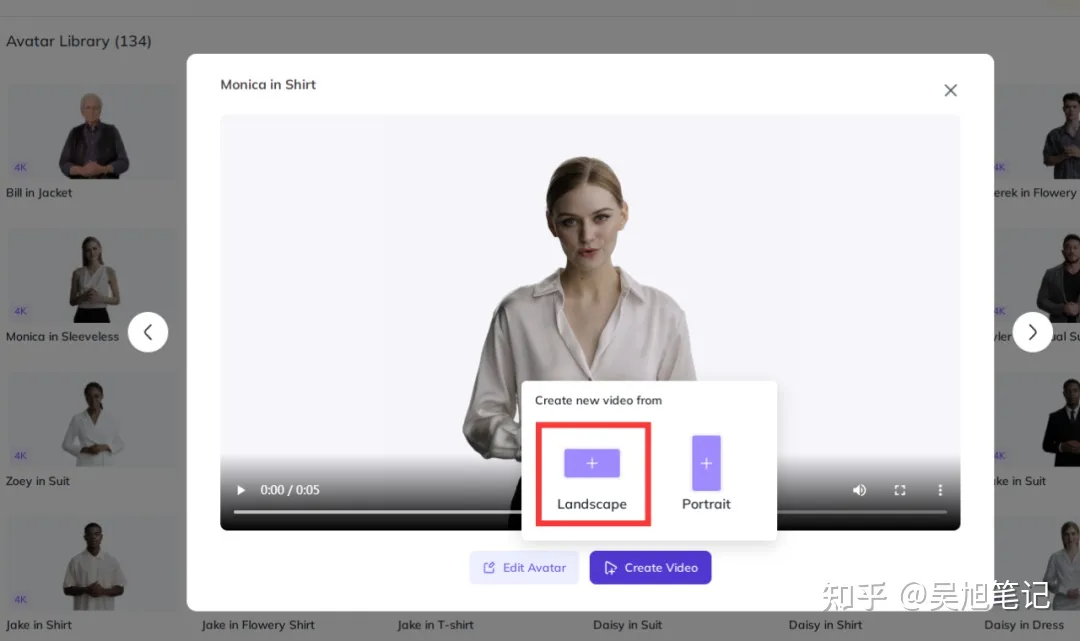Click the Daisy in Suit label
Screen dimensions: 1080x641
click(627, 625)
